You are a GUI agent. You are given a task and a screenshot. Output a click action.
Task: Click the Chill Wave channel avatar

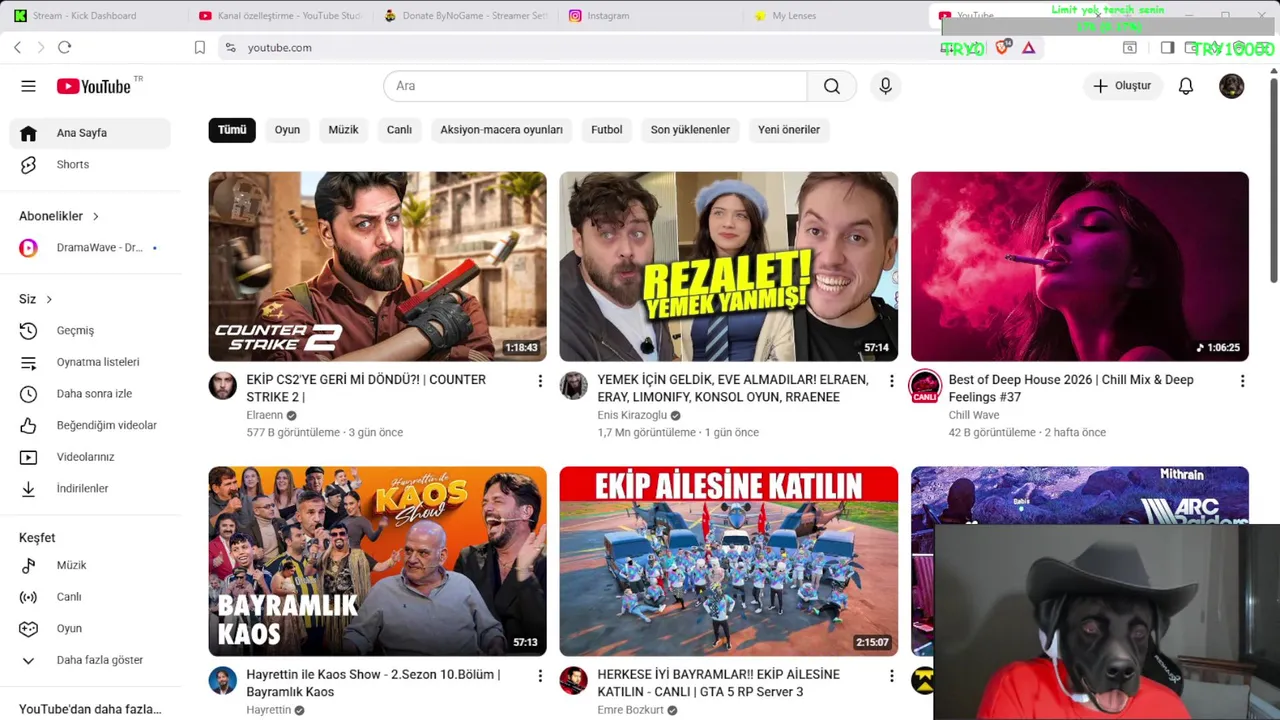click(x=925, y=386)
